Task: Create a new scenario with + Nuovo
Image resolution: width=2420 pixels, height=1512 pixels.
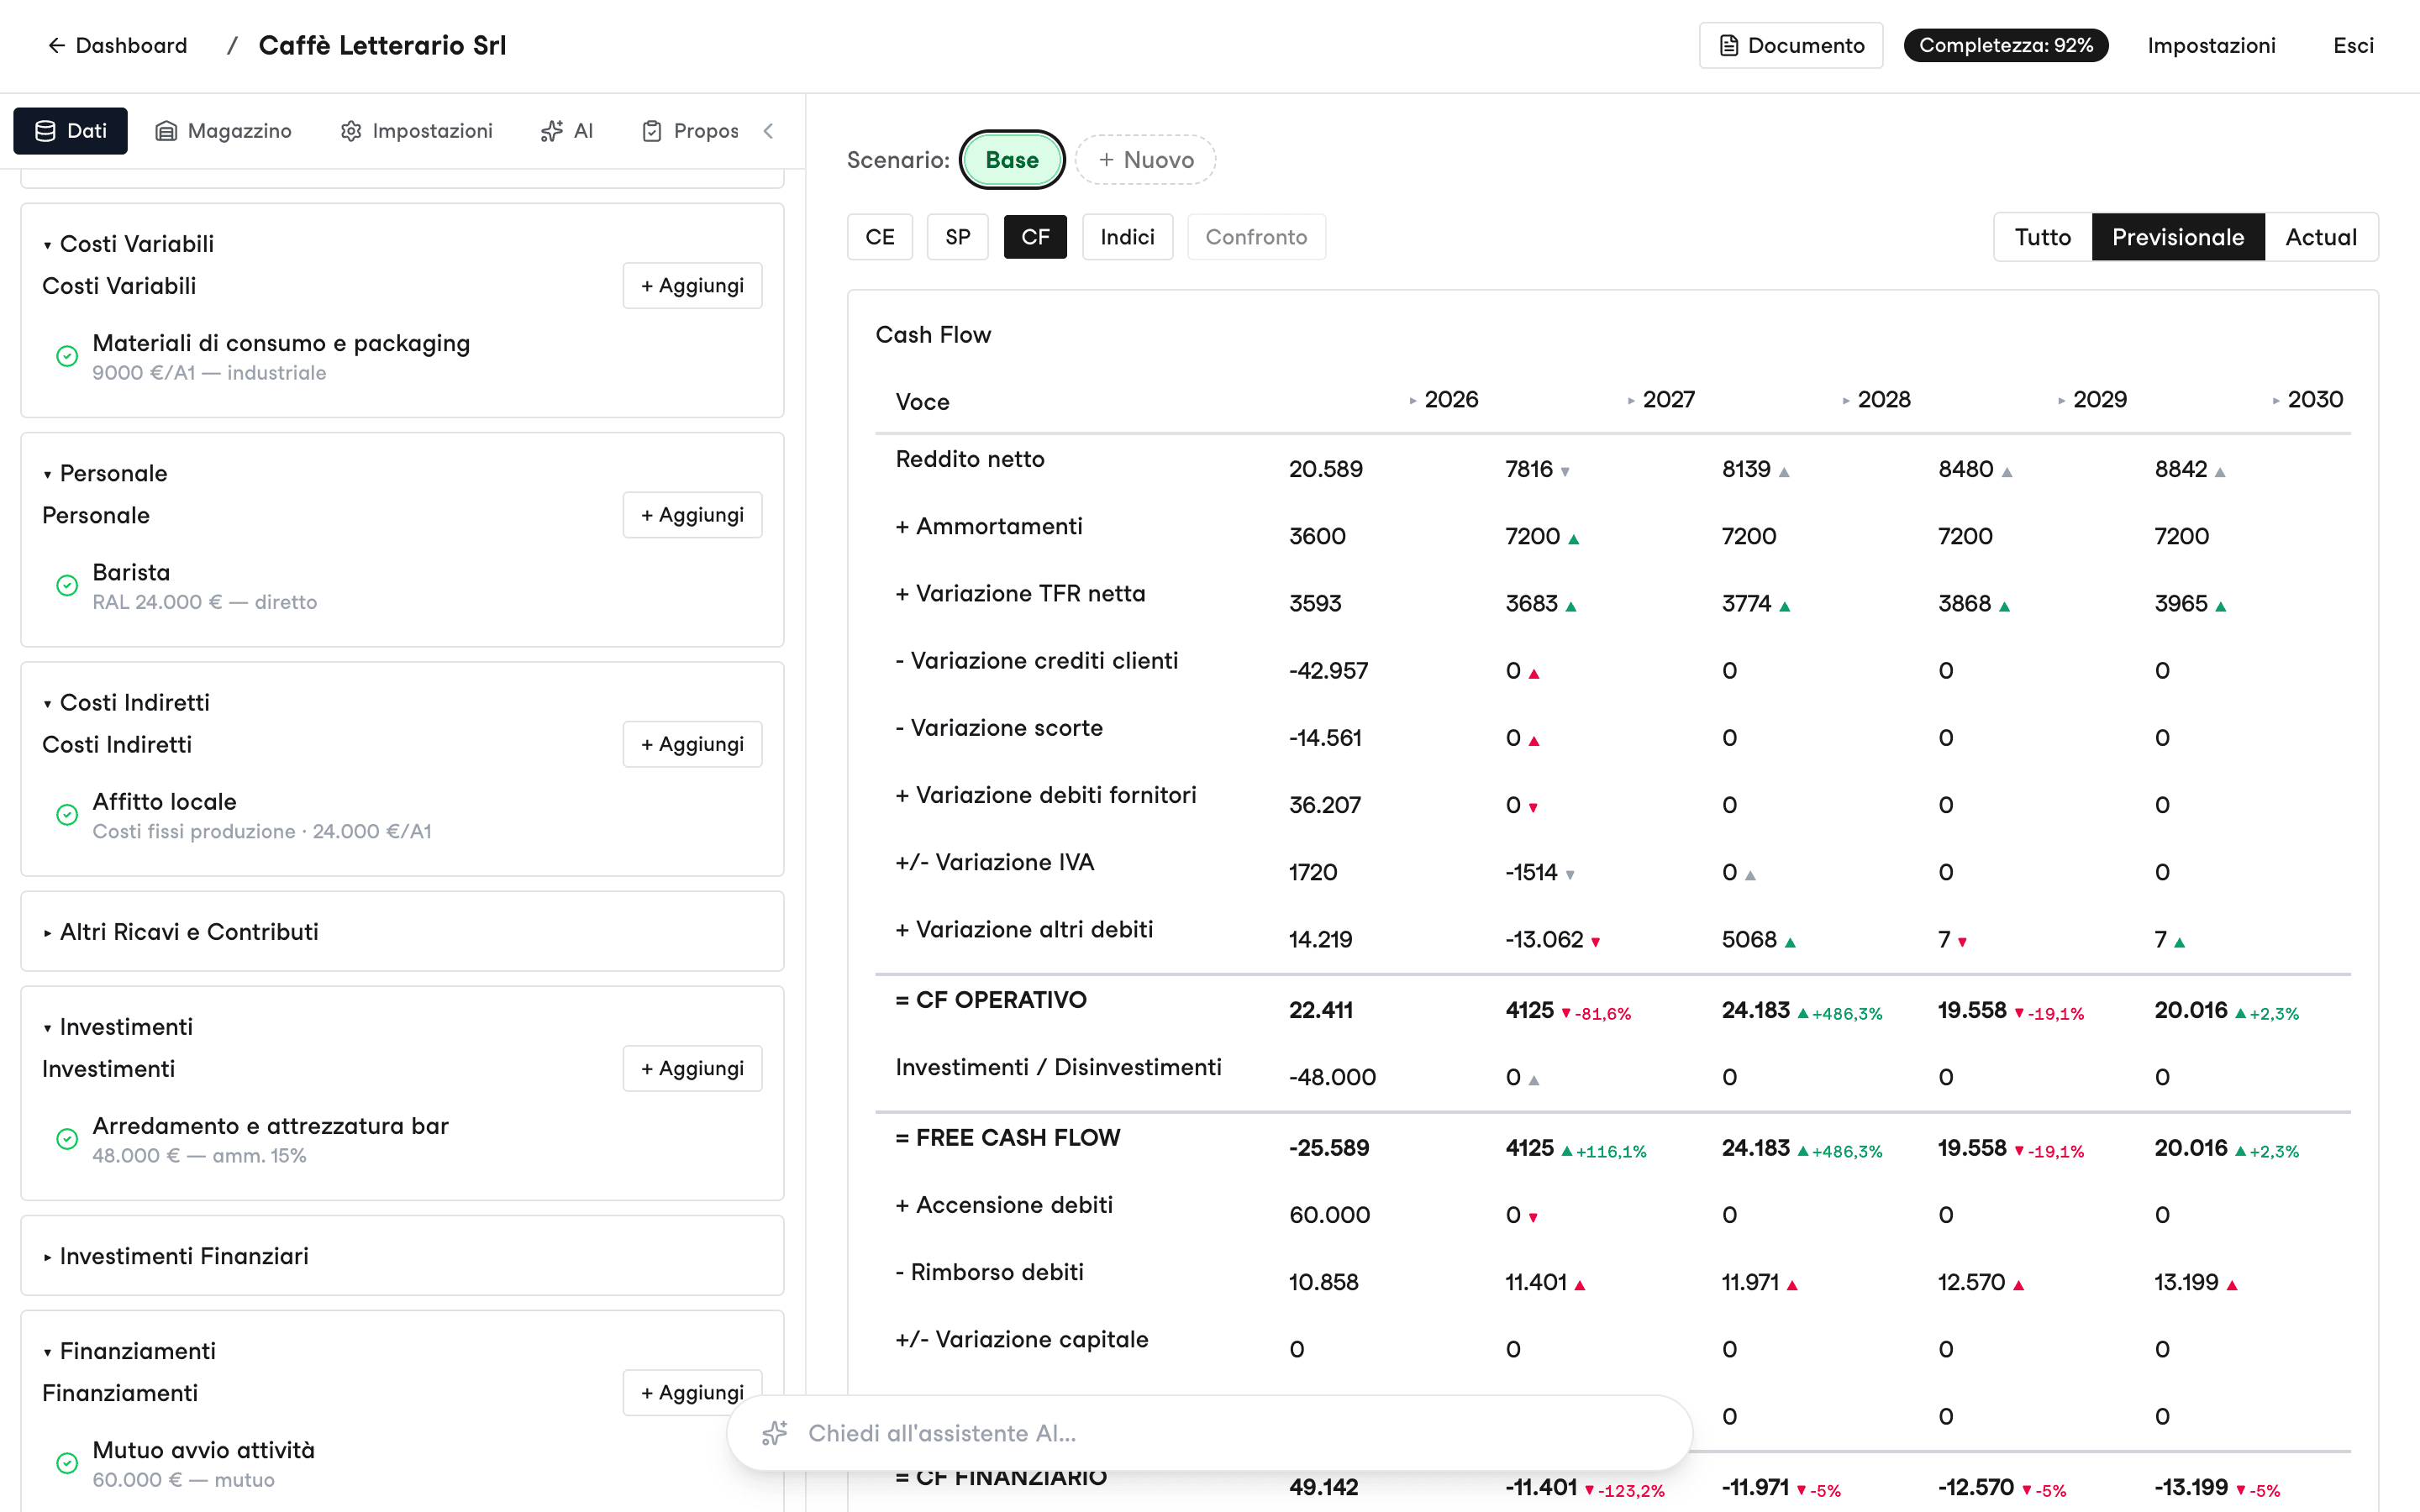Action: pyautogui.click(x=1145, y=160)
